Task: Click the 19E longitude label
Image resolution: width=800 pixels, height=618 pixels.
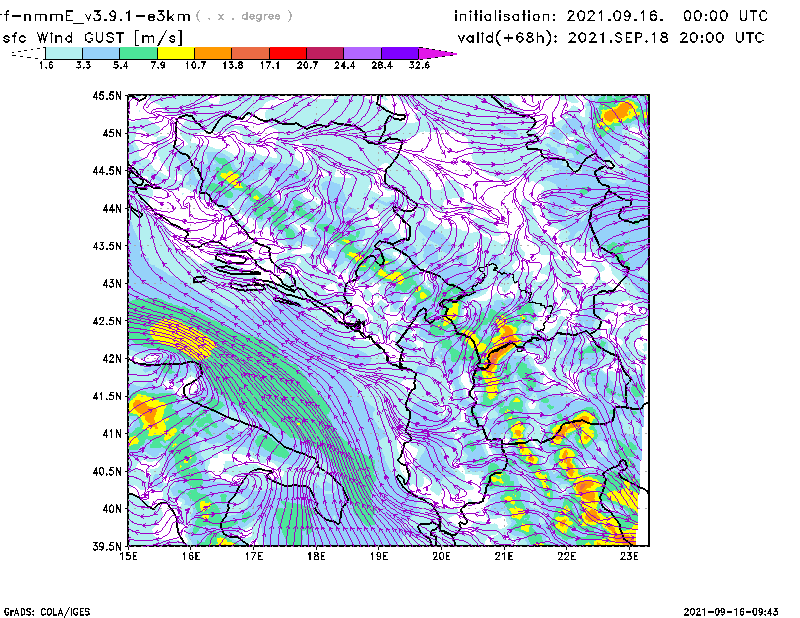Action: point(379,556)
